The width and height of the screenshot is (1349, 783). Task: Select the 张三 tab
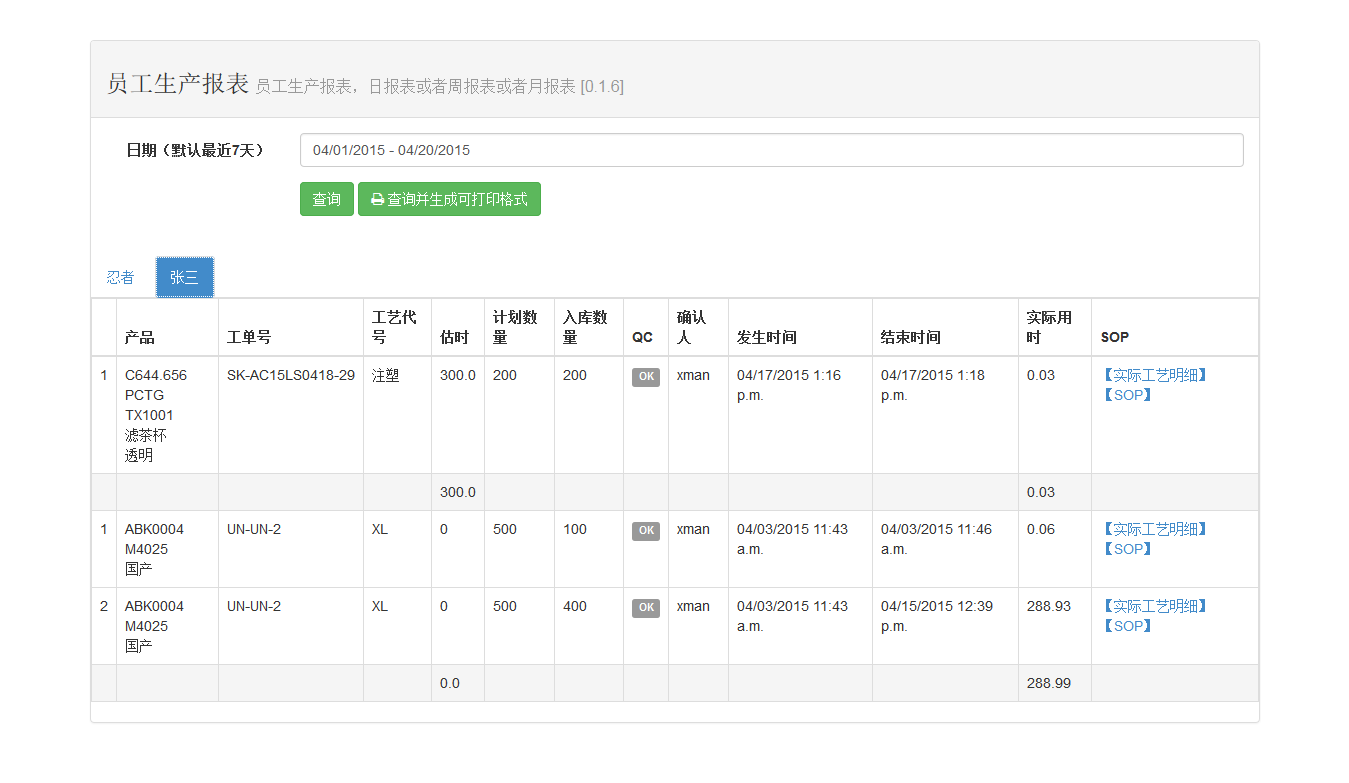tap(184, 277)
